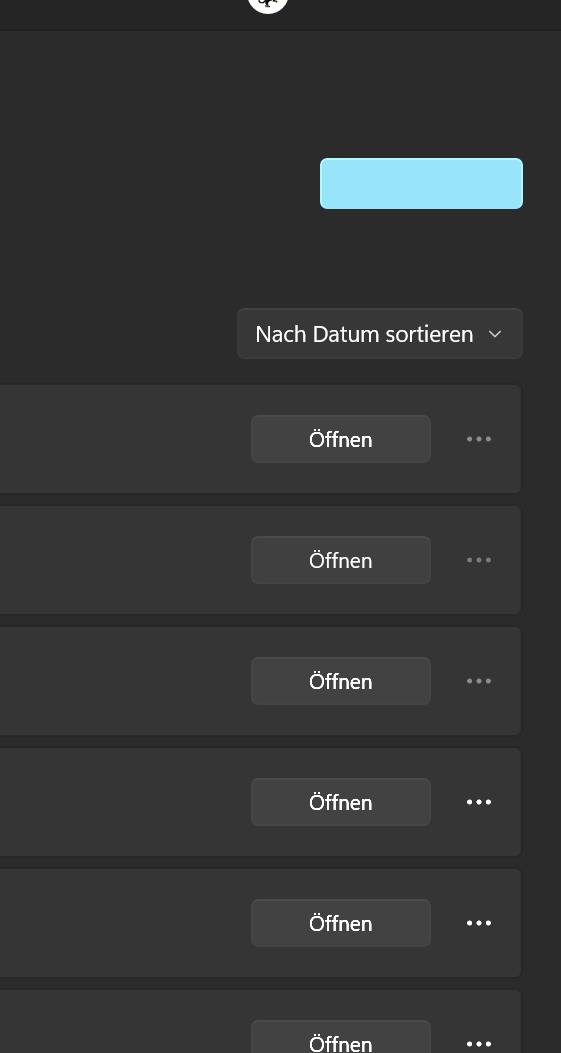Click 'Öffnen' in the third list row
The image size is (561, 1053).
pyautogui.click(x=341, y=681)
